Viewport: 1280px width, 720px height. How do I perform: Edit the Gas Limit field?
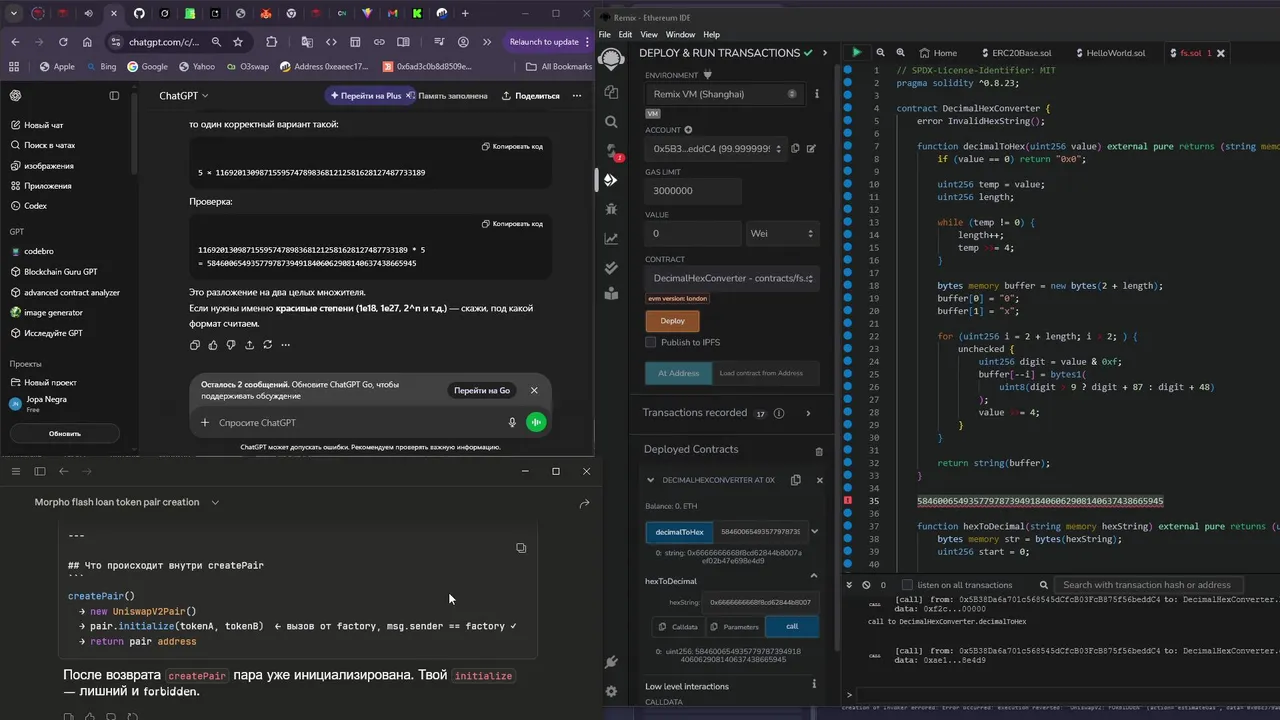pyautogui.click(x=694, y=191)
